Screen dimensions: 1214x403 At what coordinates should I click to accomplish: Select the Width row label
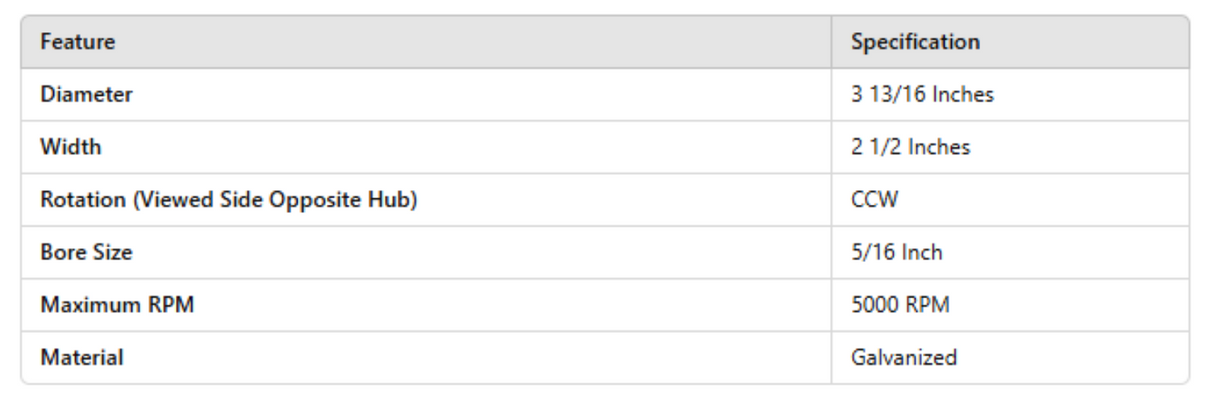[70, 147]
